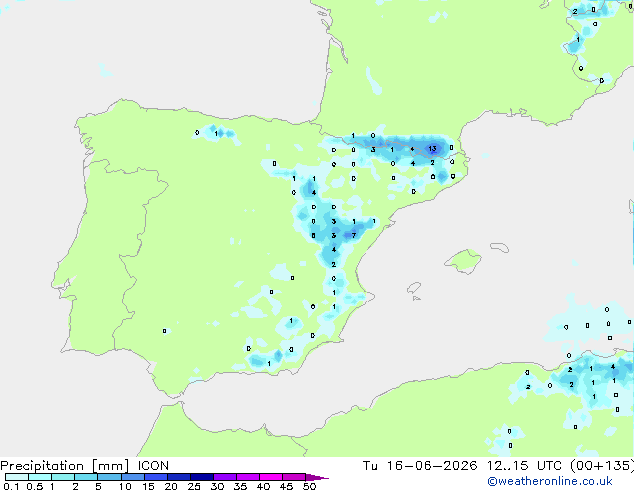
Task: Click the '13' precipitation value over the Pyrenees
Action: 432,149
